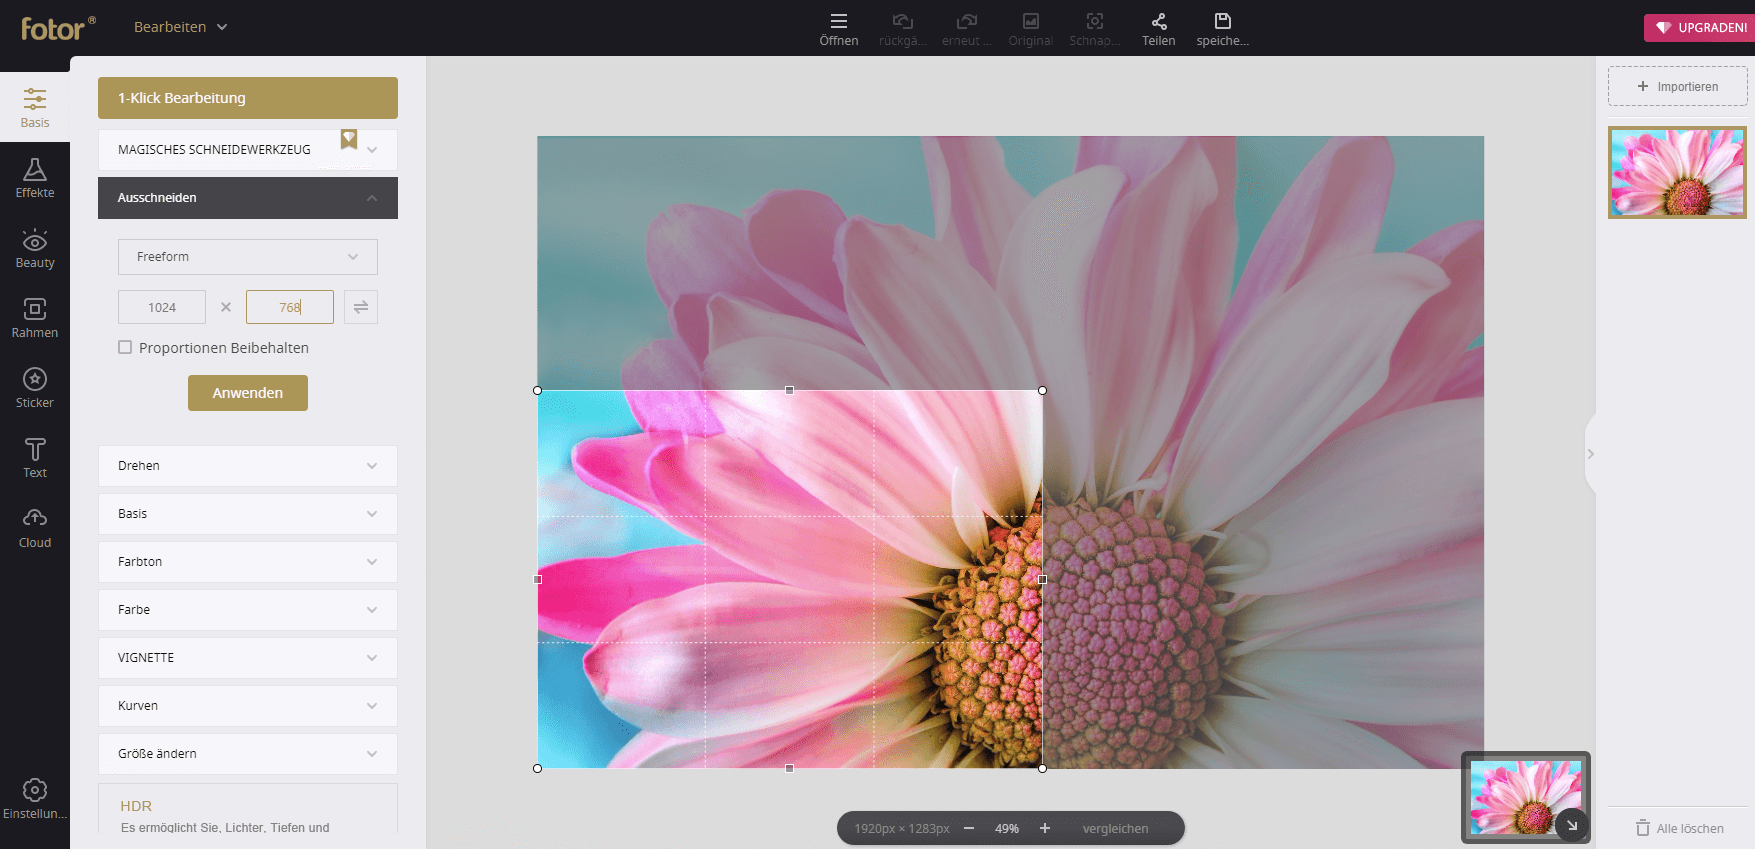Screen dimensions: 1755x849
Task: Open the Beauty tools
Action: click(35, 248)
